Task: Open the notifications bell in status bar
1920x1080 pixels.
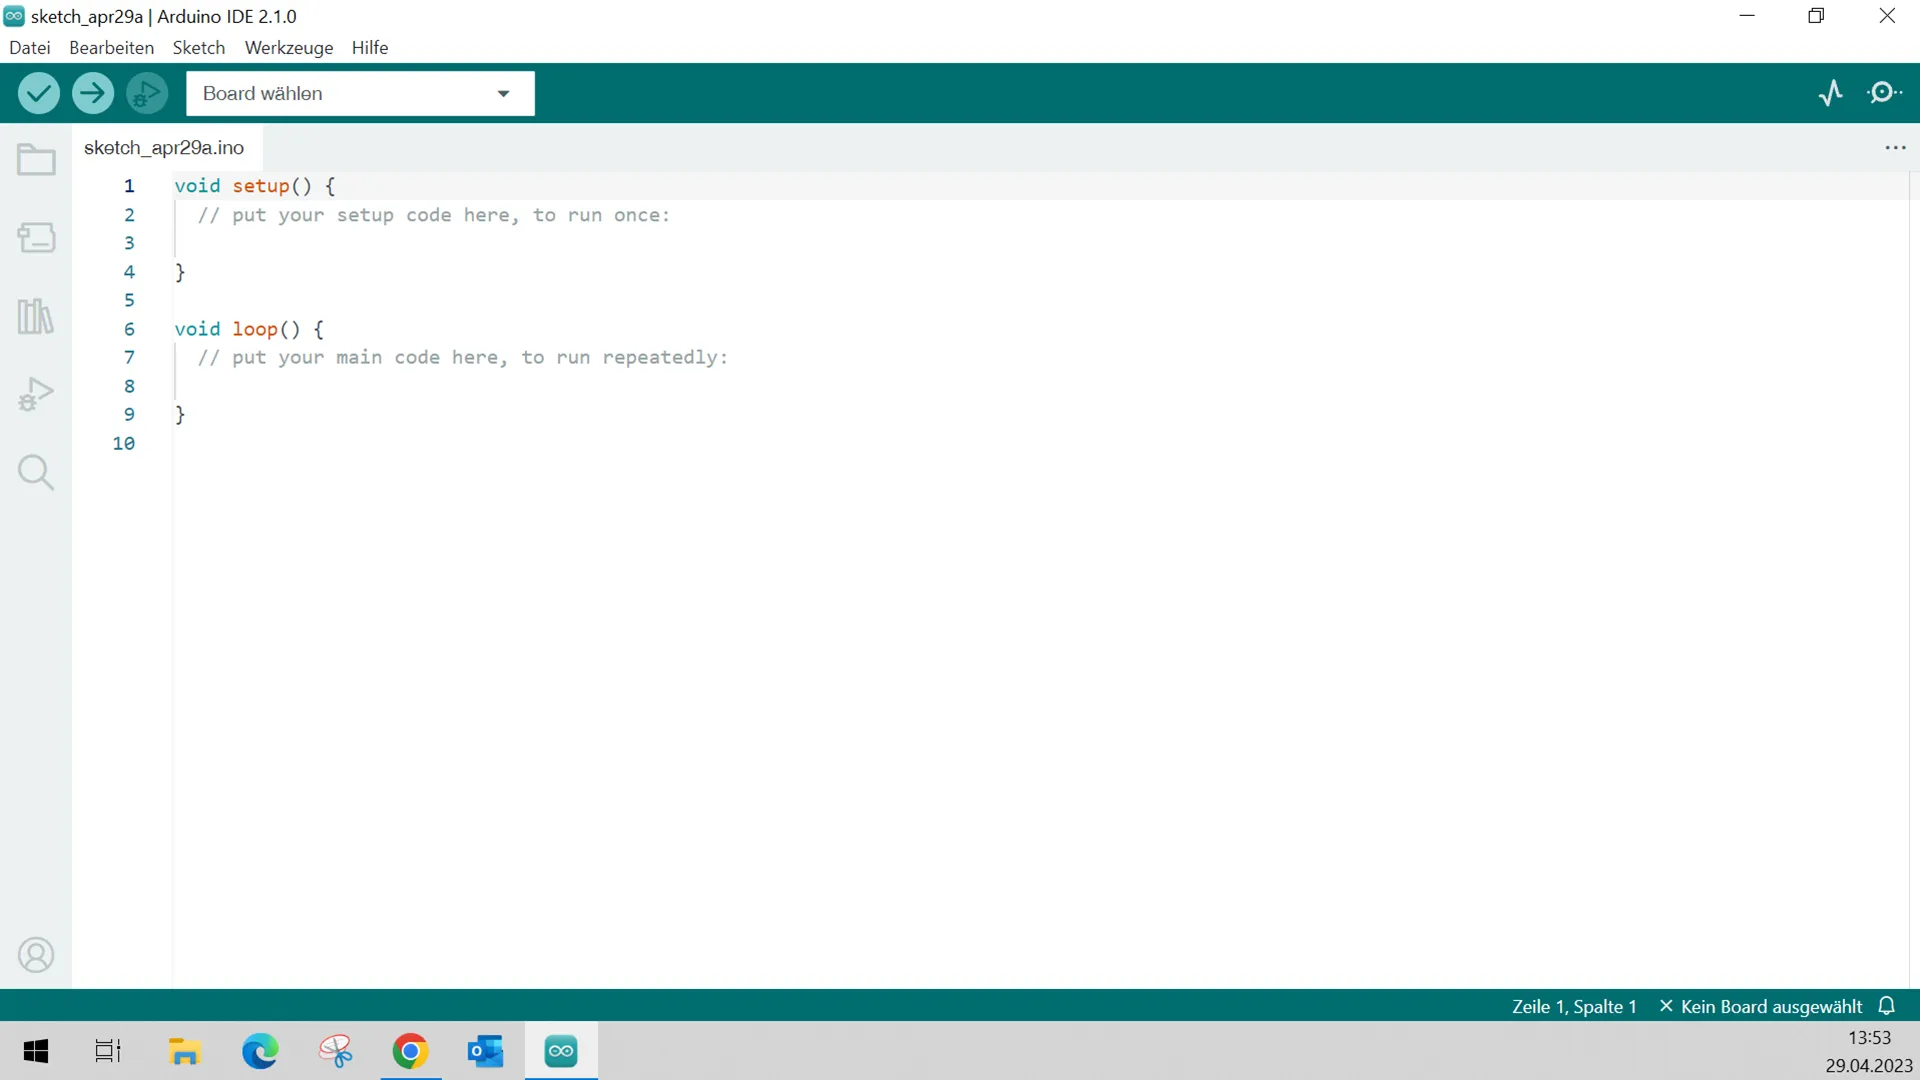Action: 1887,1006
